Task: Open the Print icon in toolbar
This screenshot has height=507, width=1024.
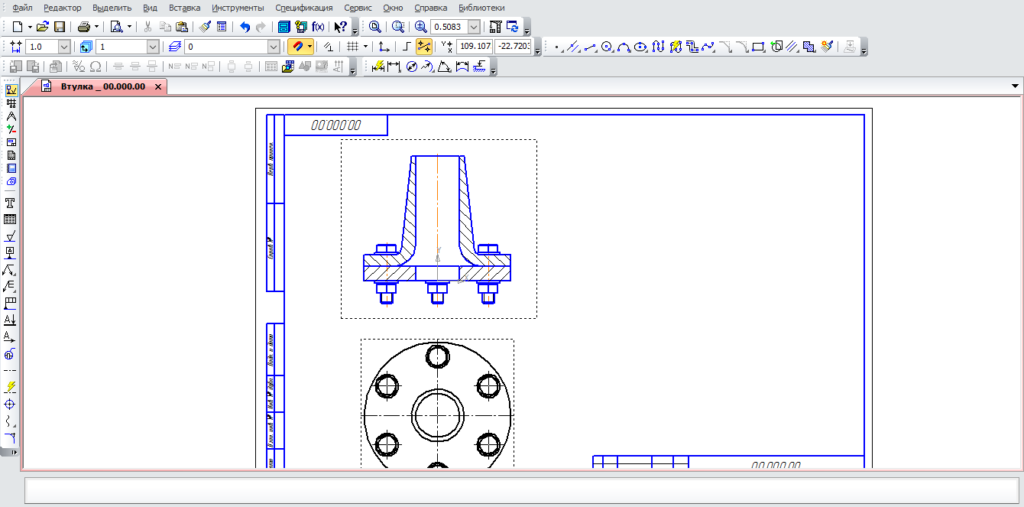Action: coord(84,27)
